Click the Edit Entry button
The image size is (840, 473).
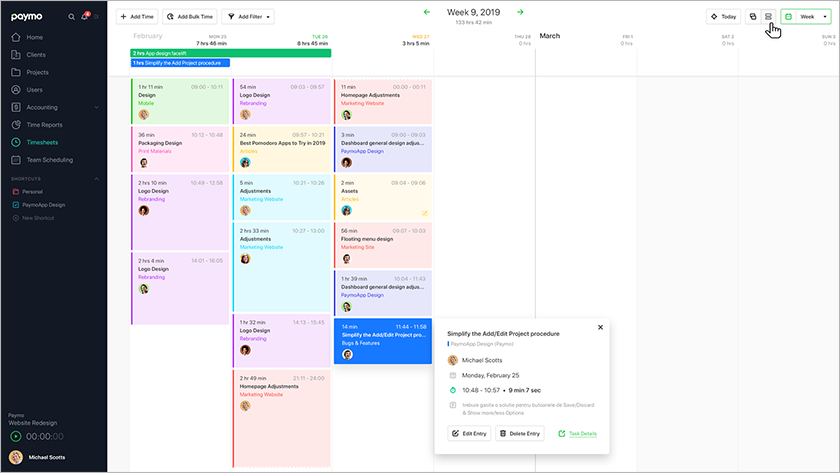[x=469, y=433]
